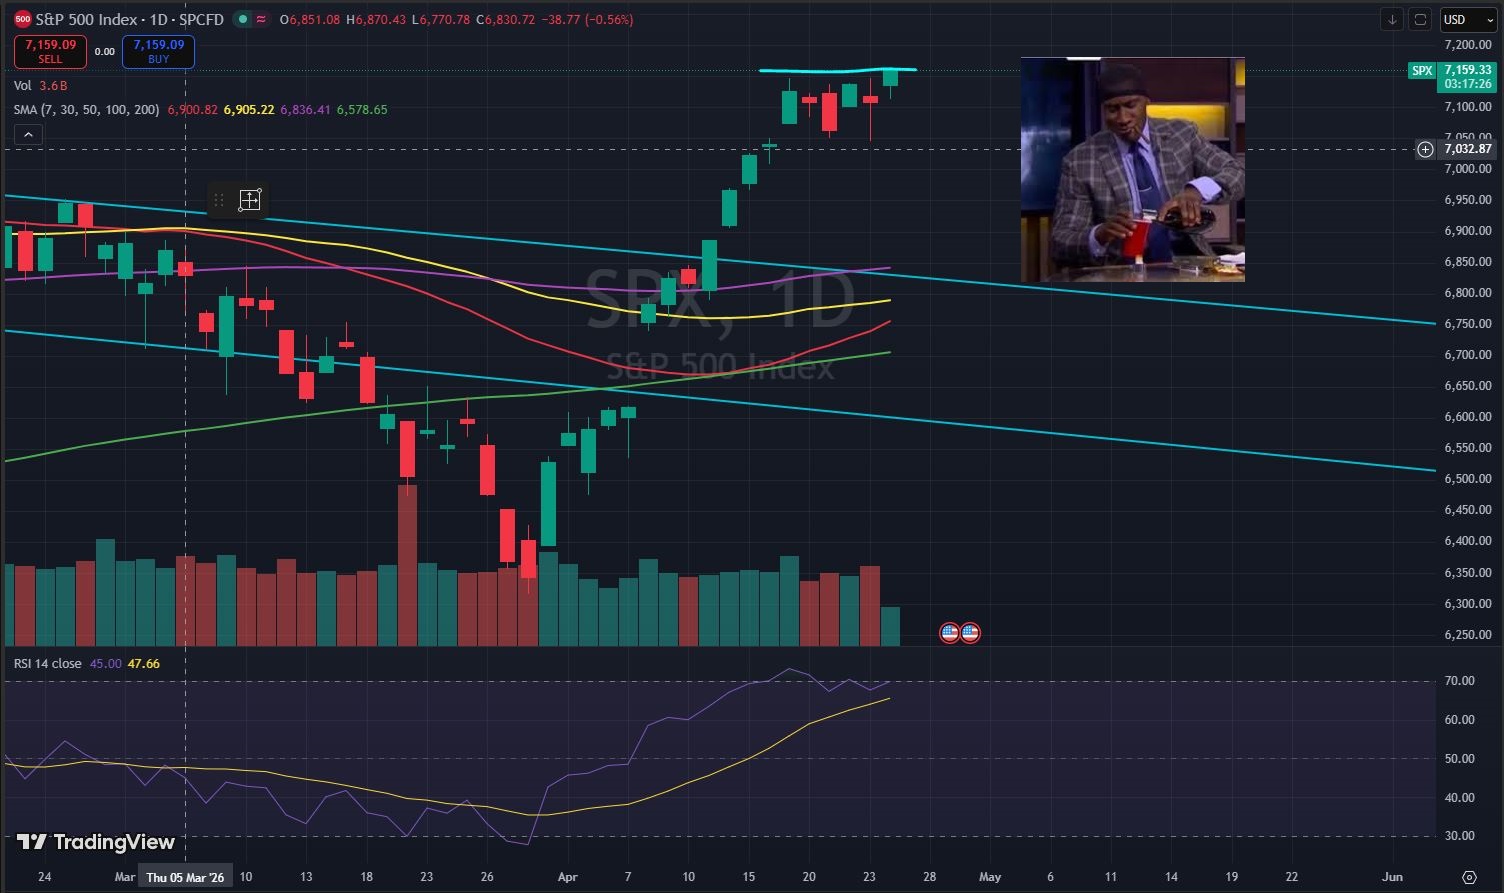Click the plus icon beside price 7,032.87

pyautogui.click(x=1425, y=149)
